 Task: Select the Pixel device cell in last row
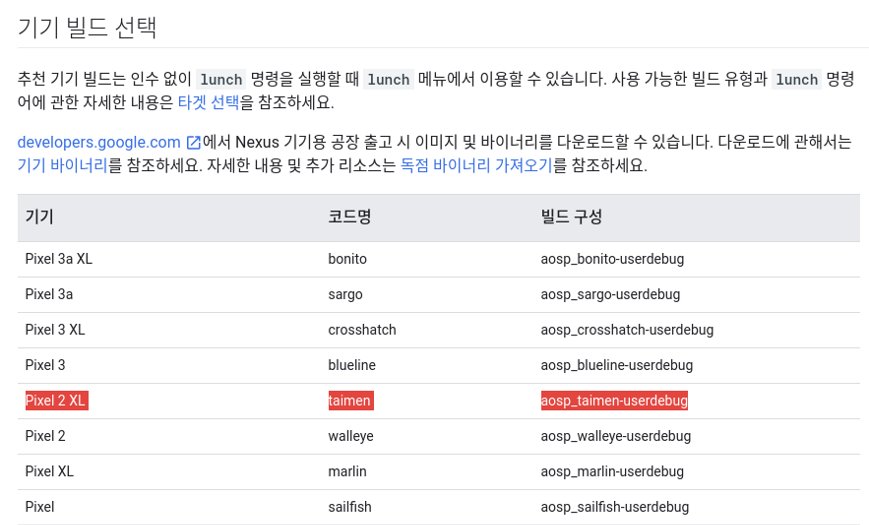(x=39, y=507)
